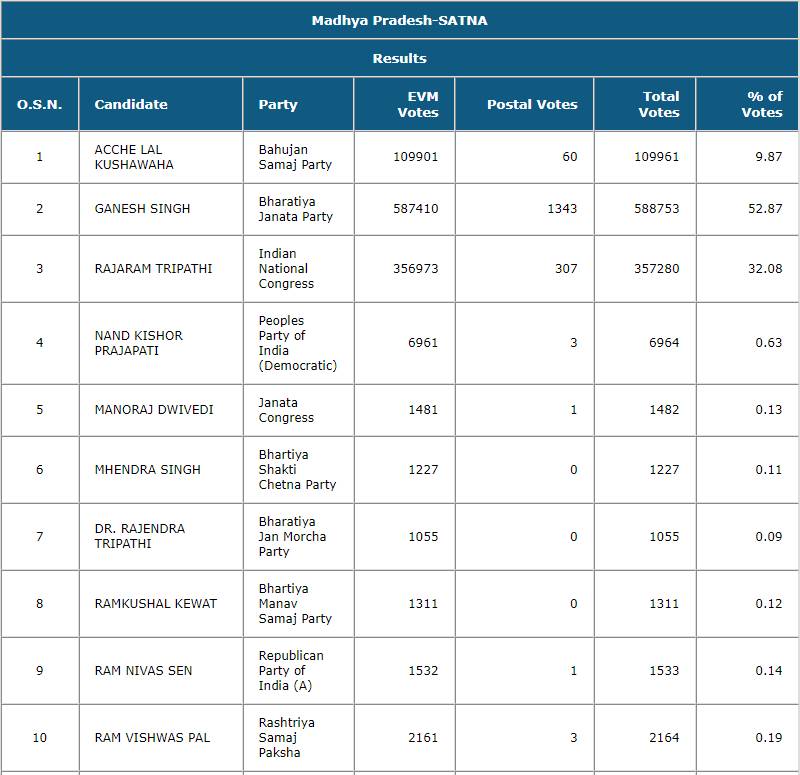
Task: Click the Madhya Pradesh-SATNA title header
Action: [x=399, y=20]
